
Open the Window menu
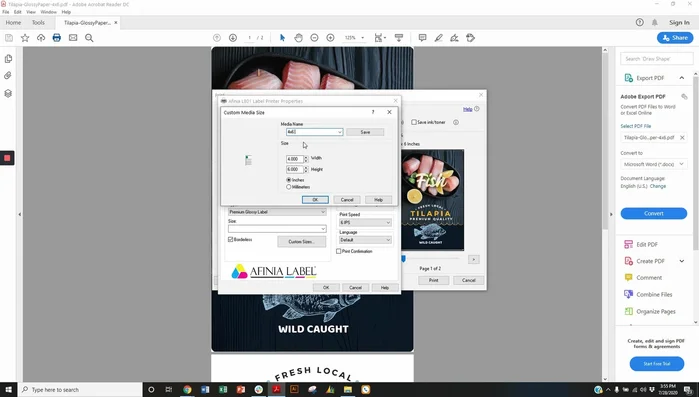[x=49, y=12]
